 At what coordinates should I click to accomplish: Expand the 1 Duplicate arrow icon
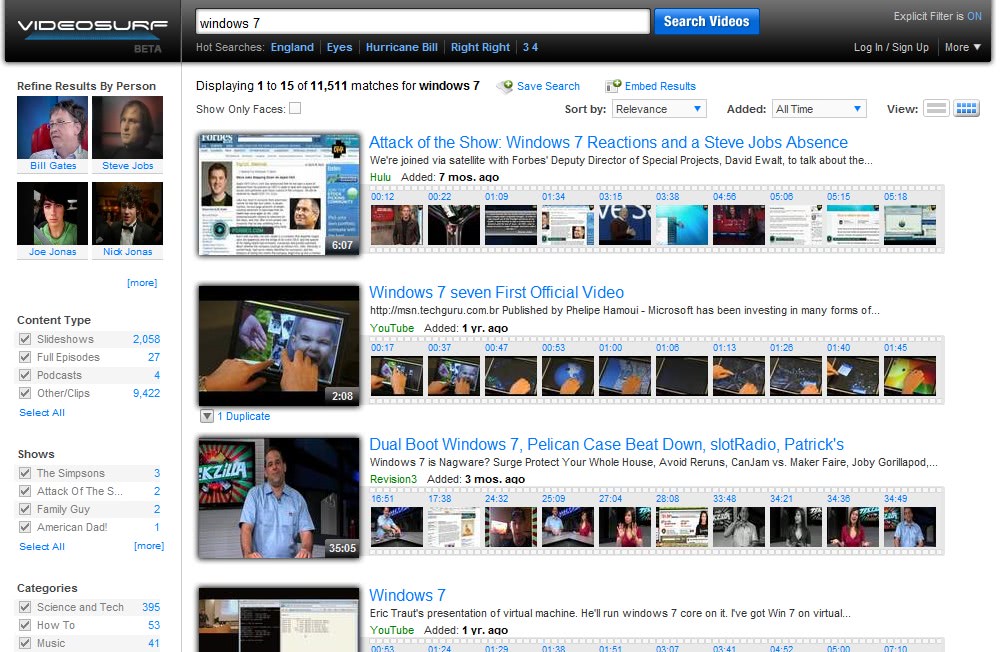coord(206,416)
